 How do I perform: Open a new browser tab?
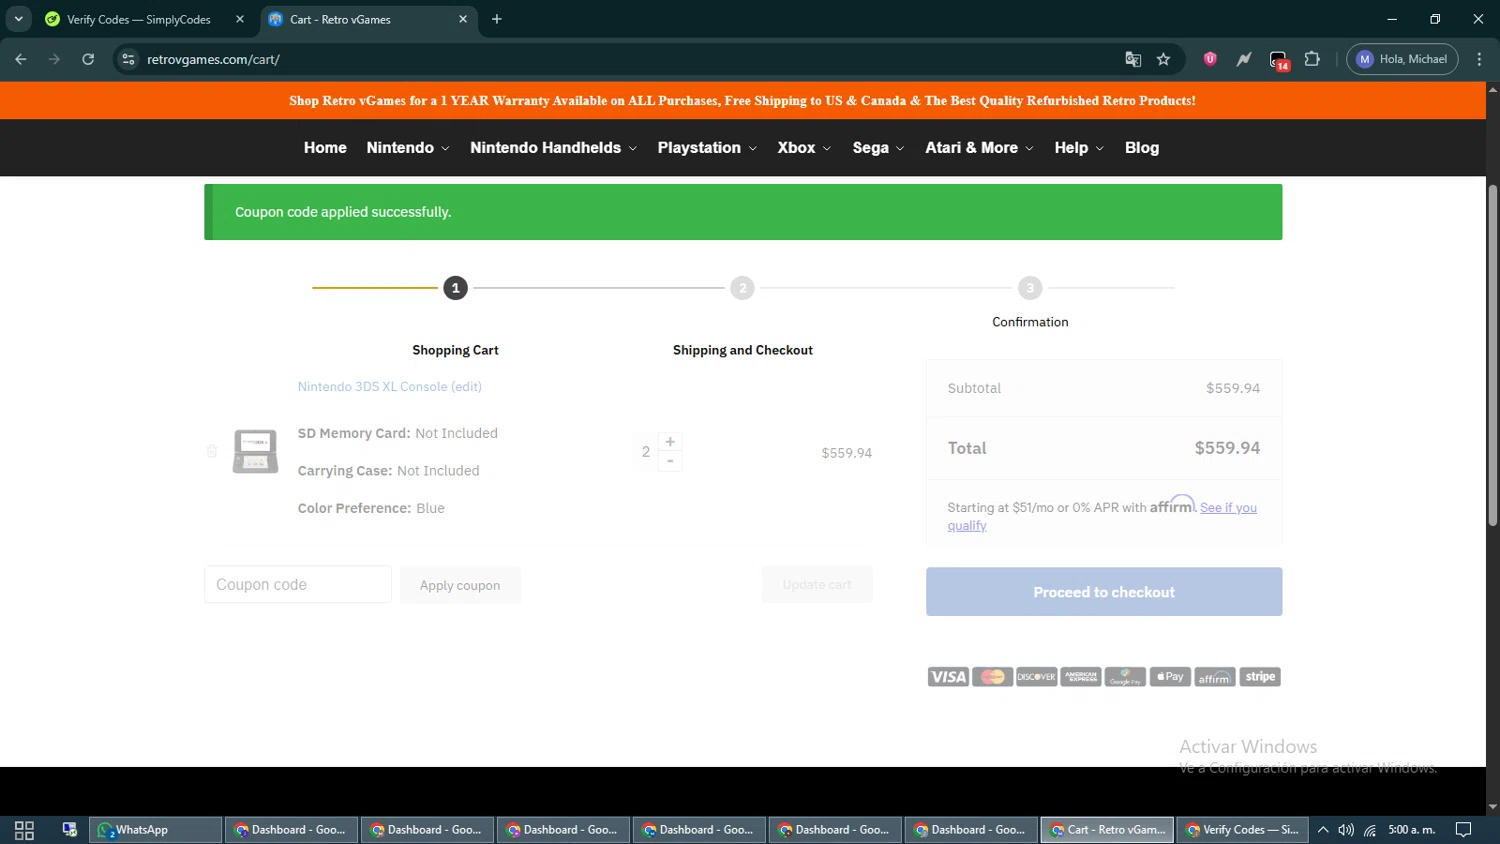(x=497, y=19)
